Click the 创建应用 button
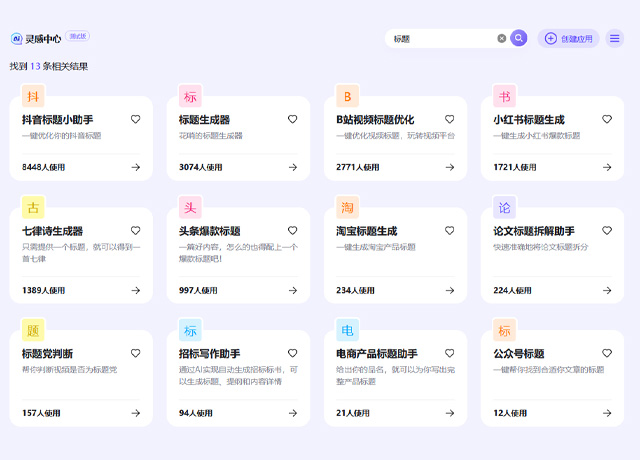 point(568,38)
